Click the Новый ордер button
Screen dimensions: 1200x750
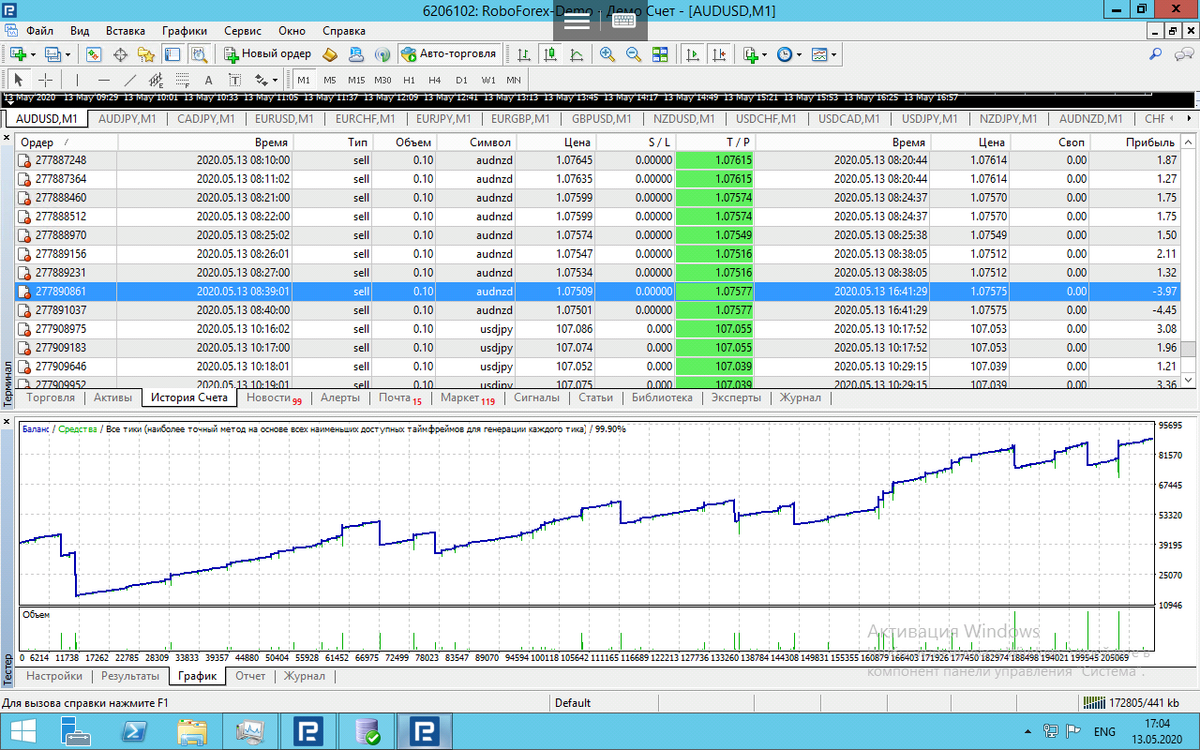[267, 54]
